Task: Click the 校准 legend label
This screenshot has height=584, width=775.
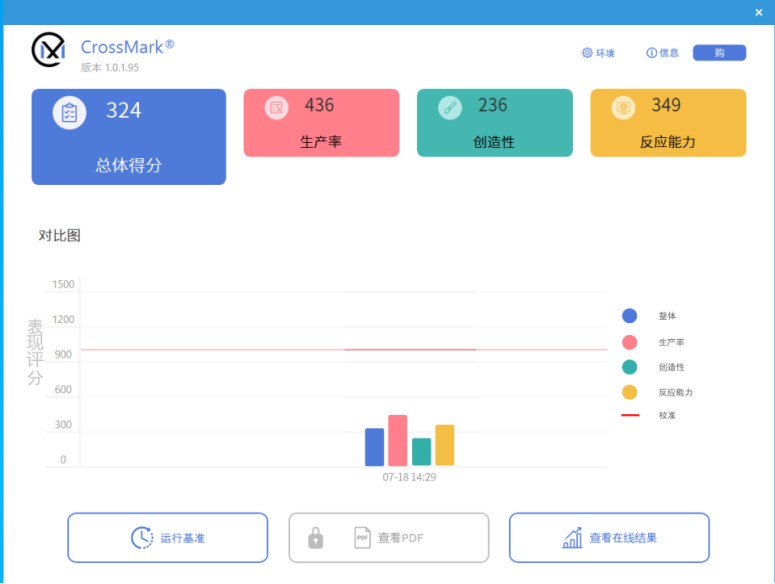Action: click(x=667, y=415)
